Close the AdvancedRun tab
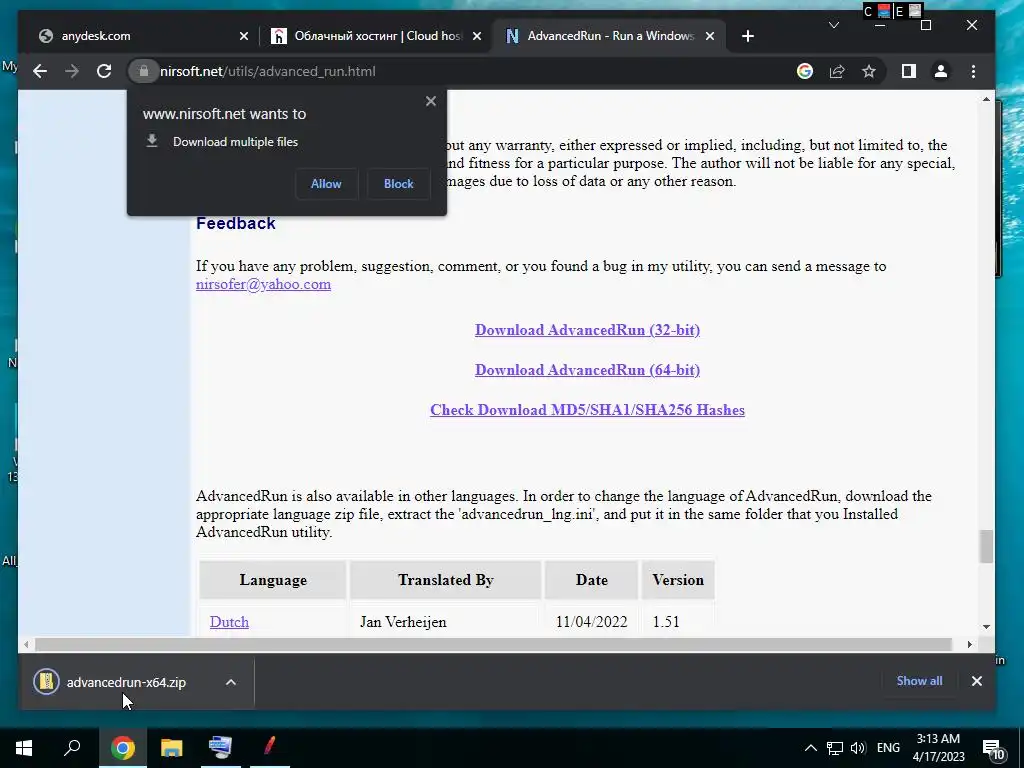Image resolution: width=1024 pixels, height=768 pixels. click(710, 36)
